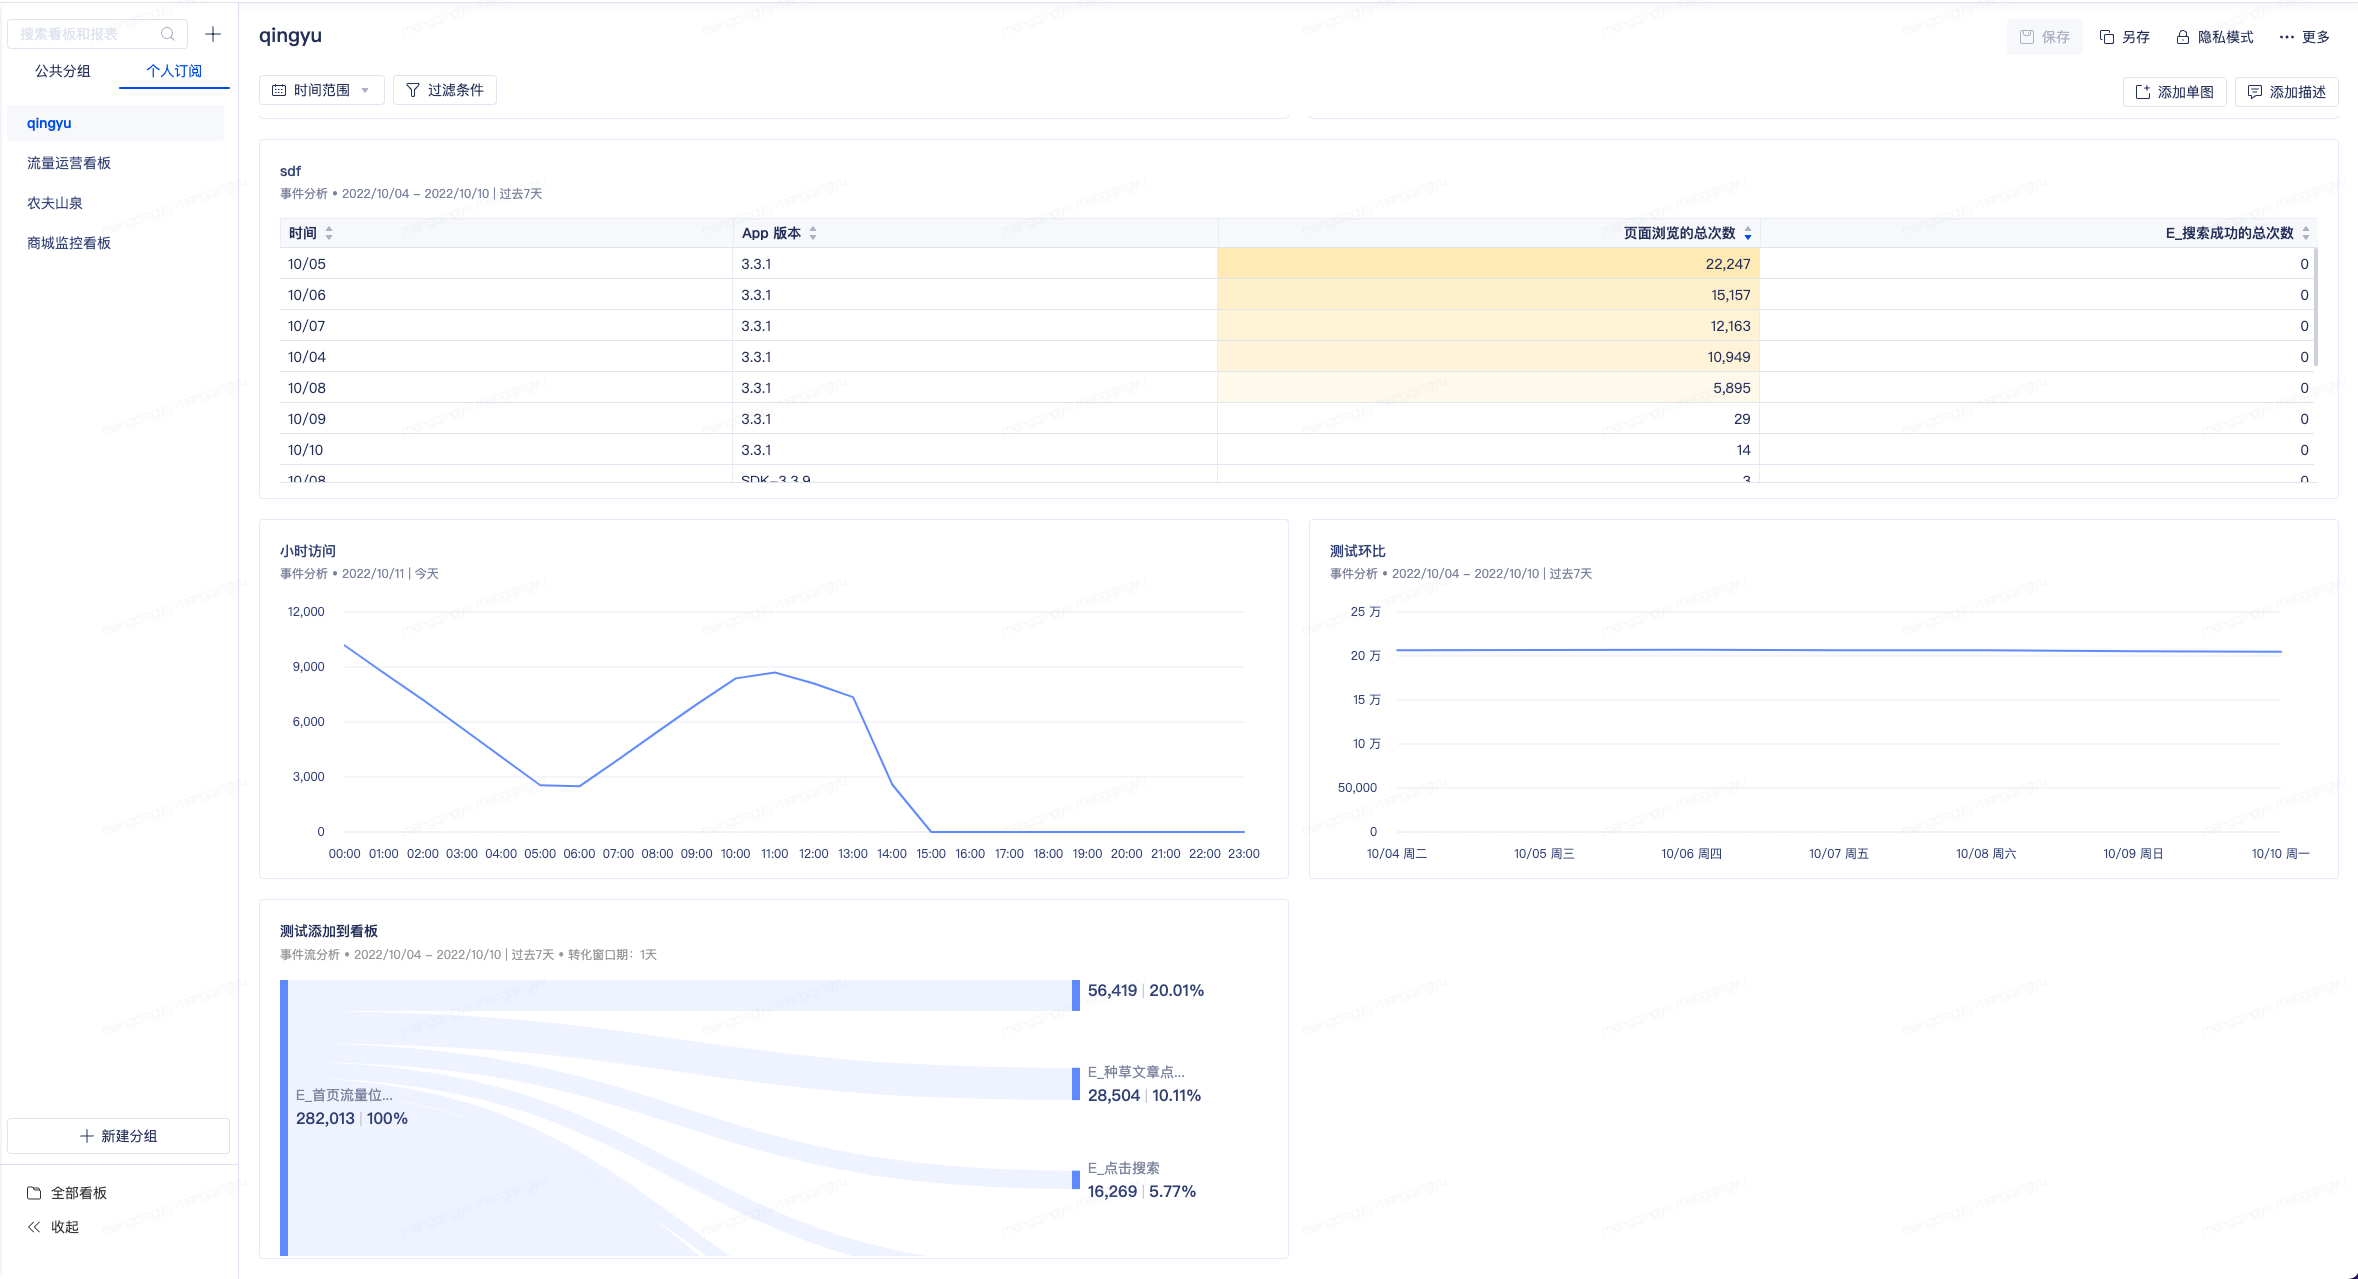Image resolution: width=2358 pixels, height=1279 pixels.
Task: Click the folder icon for all dashboards
Action: coord(34,1193)
